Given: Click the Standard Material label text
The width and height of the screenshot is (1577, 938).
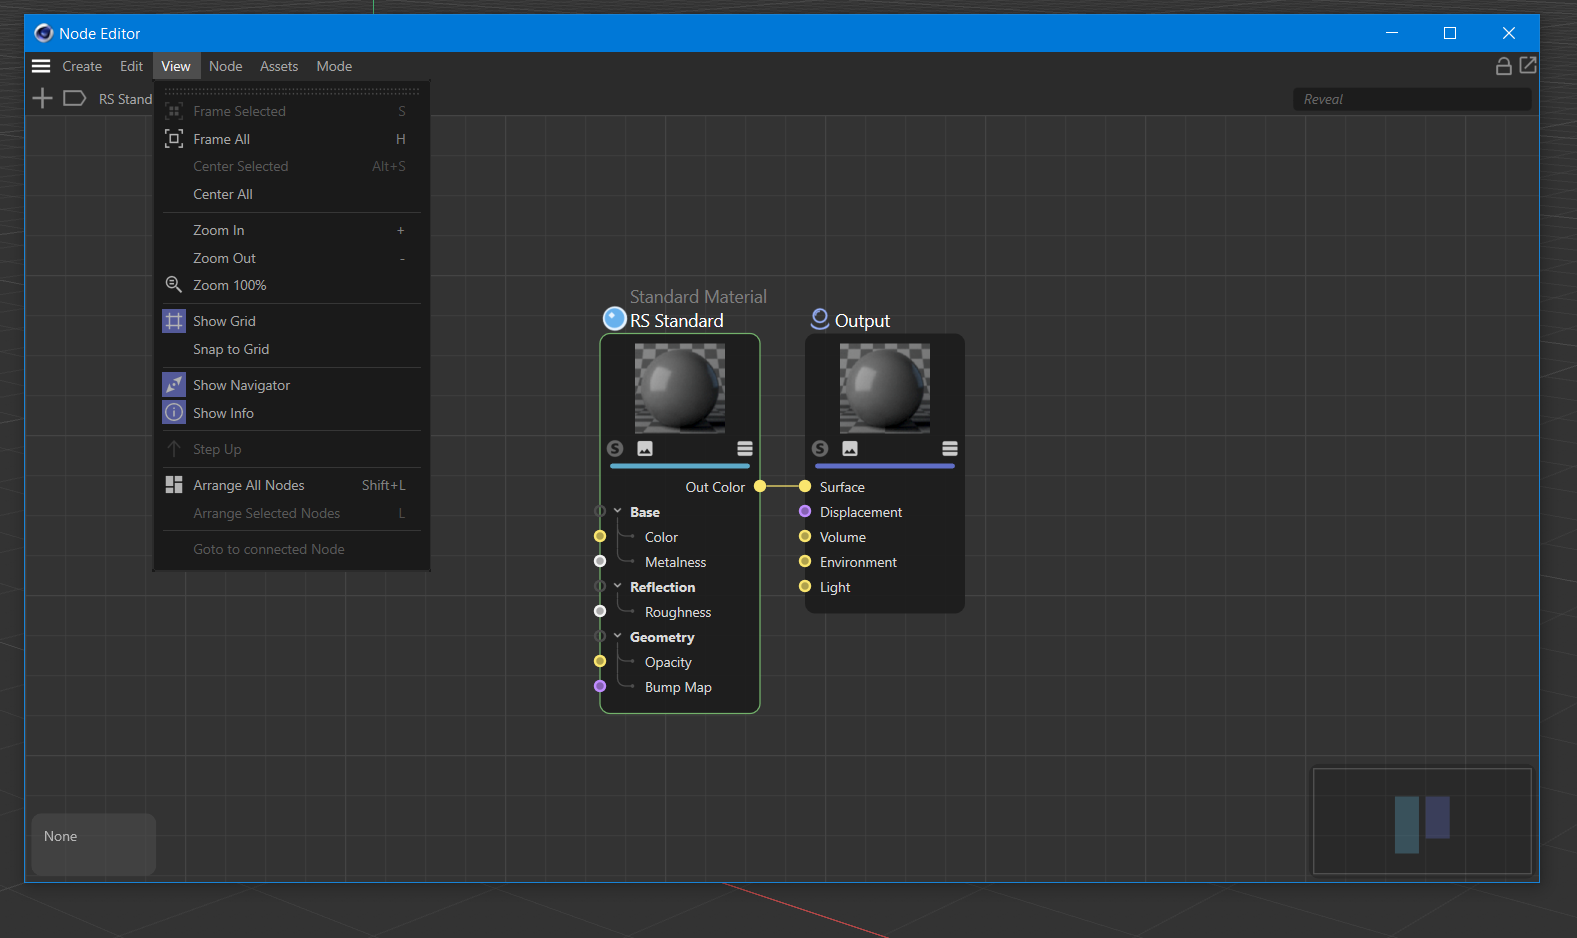Looking at the screenshot, I should click(698, 297).
